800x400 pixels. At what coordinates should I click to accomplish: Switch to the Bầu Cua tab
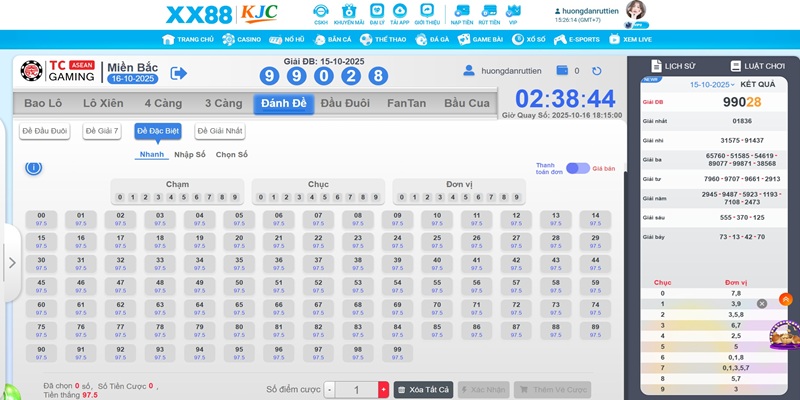(x=466, y=104)
